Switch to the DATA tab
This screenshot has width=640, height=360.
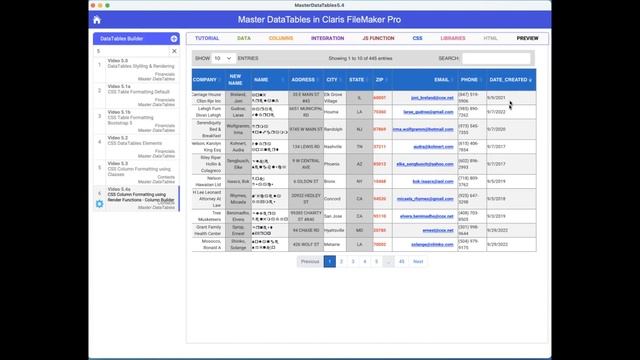coord(244,38)
